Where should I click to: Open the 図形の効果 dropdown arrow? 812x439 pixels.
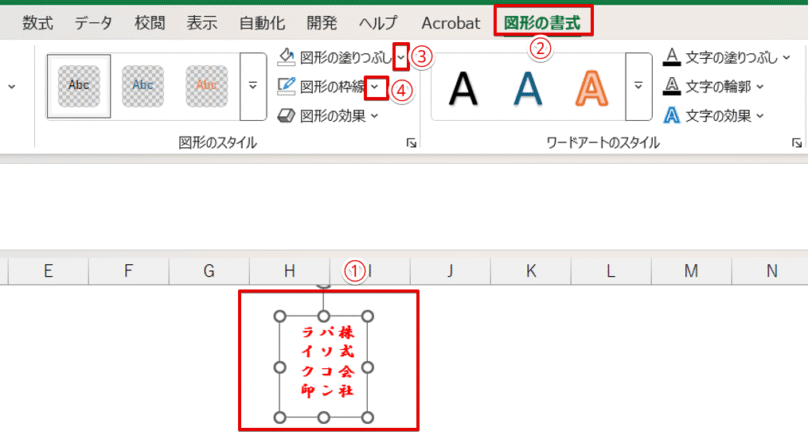pos(375,116)
